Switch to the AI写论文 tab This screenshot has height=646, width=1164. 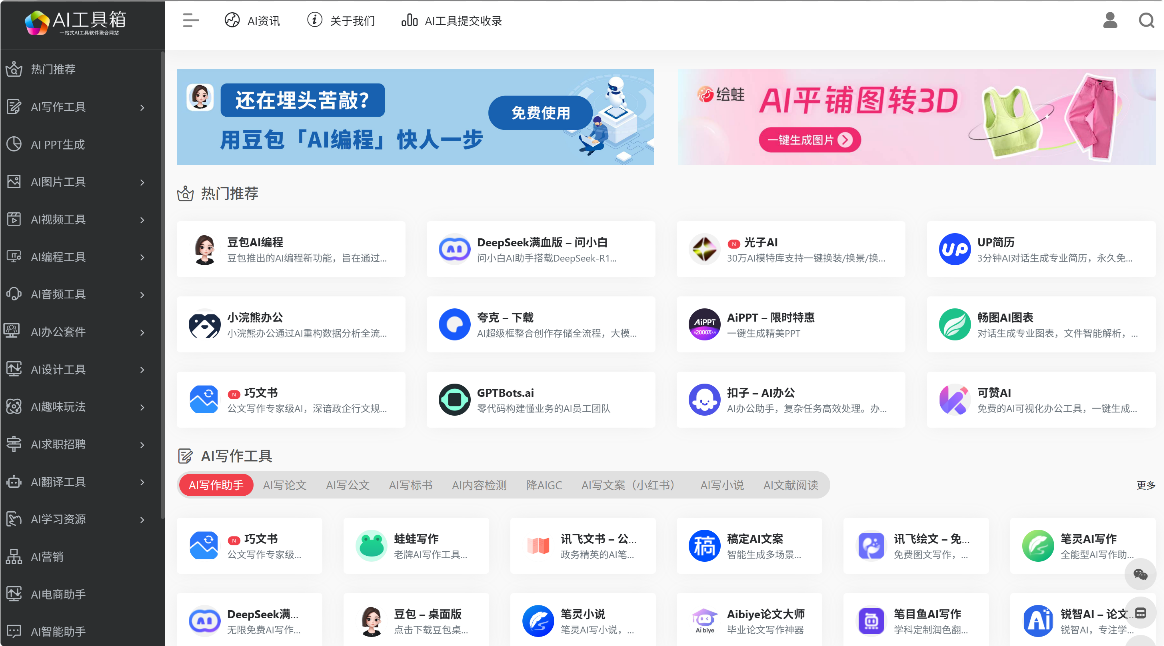(284, 485)
